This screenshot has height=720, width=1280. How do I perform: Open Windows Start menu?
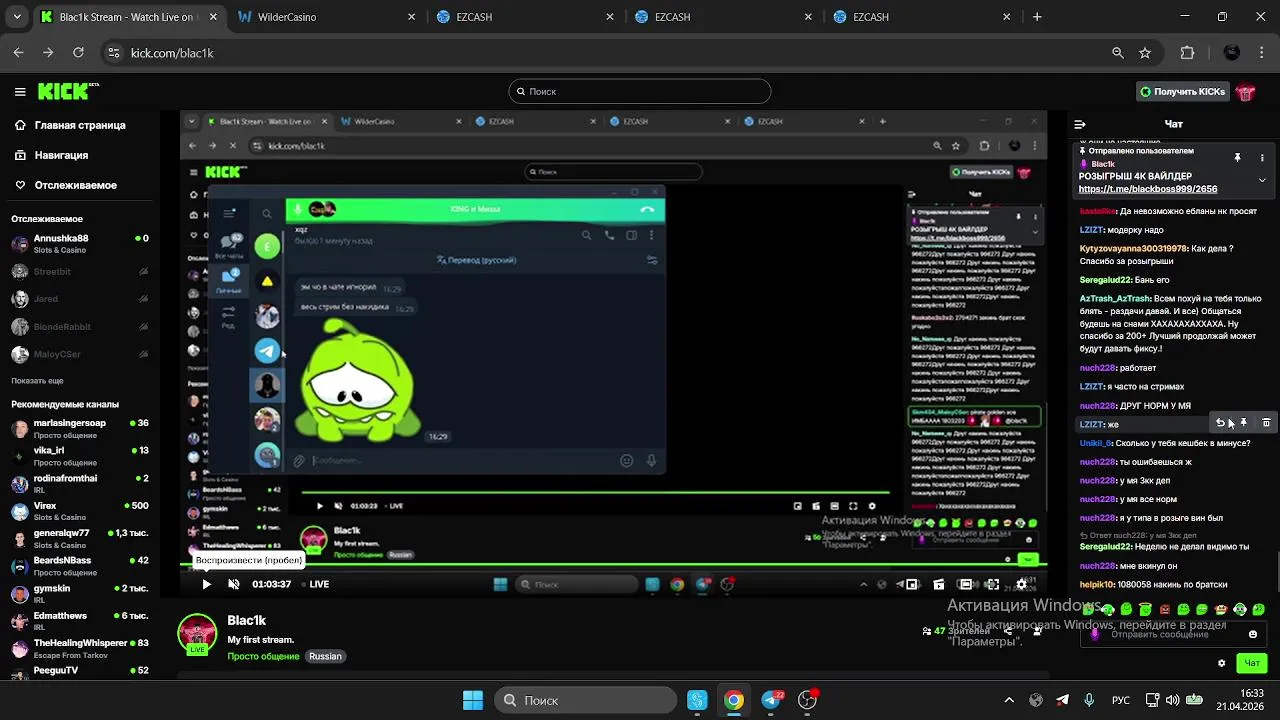[473, 700]
